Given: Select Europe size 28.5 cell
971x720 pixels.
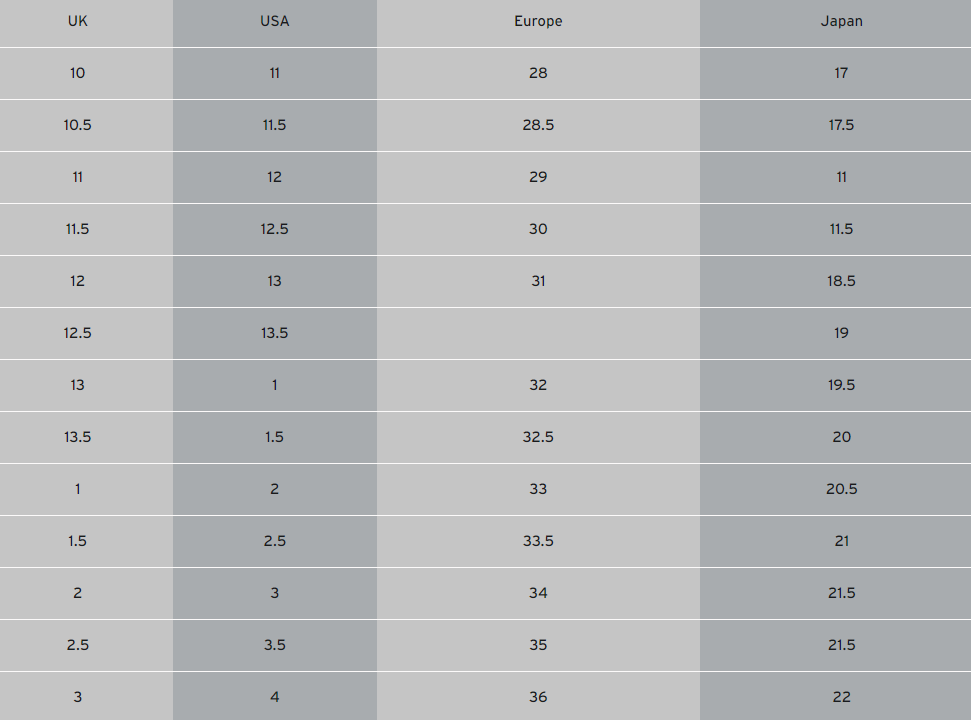Looking at the screenshot, I should [x=538, y=125].
